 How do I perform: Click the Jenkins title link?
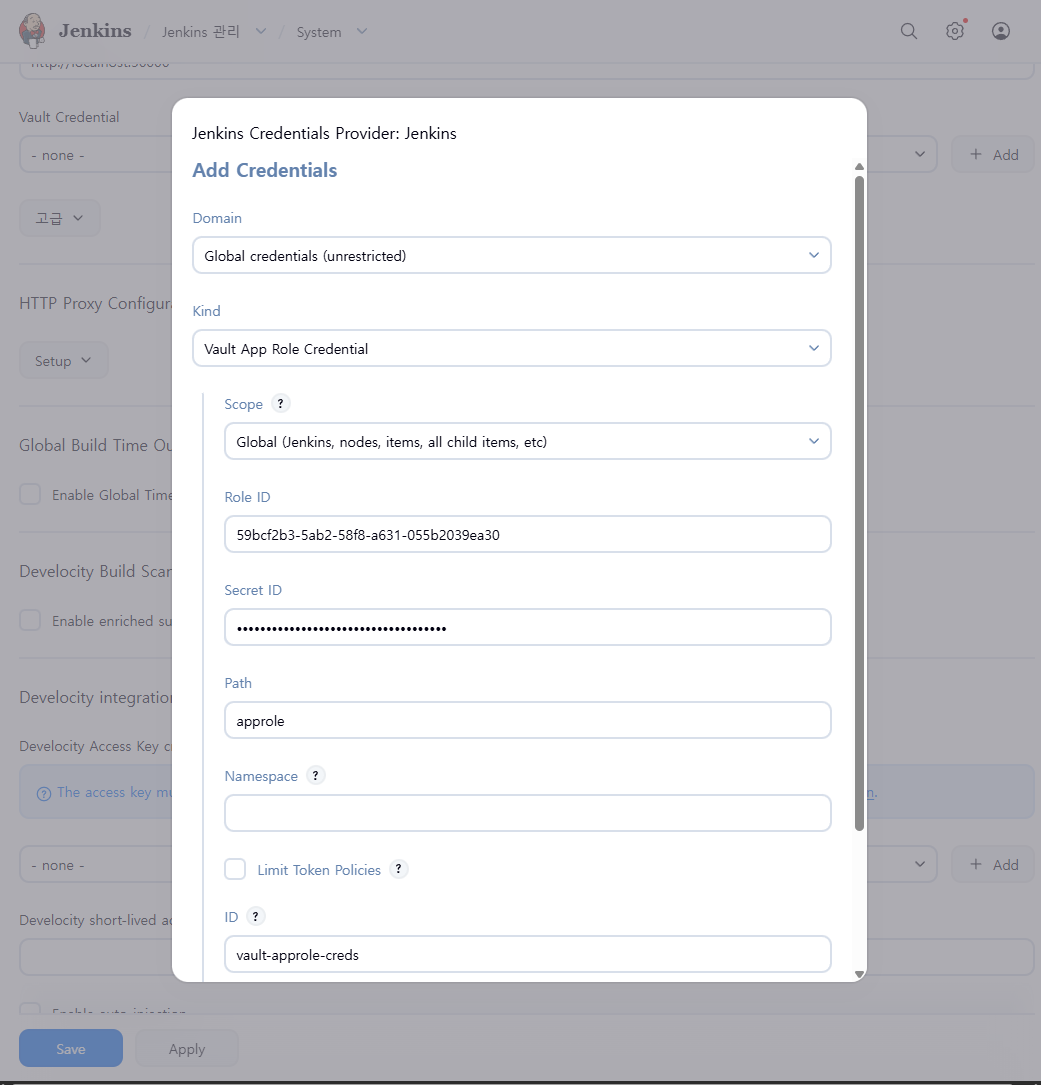(x=95, y=31)
